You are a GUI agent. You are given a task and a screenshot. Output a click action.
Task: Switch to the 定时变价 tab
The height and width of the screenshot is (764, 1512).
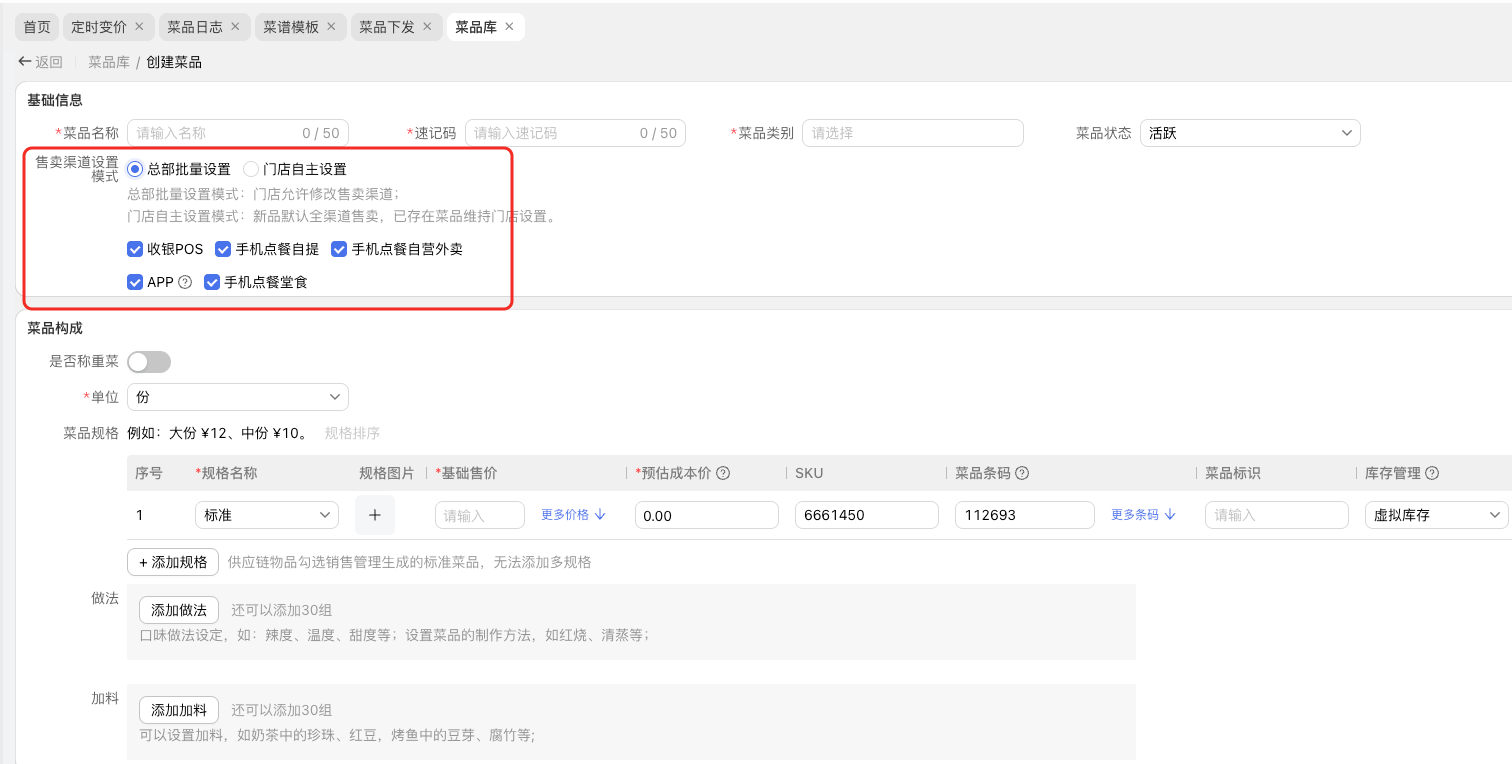click(99, 27)
